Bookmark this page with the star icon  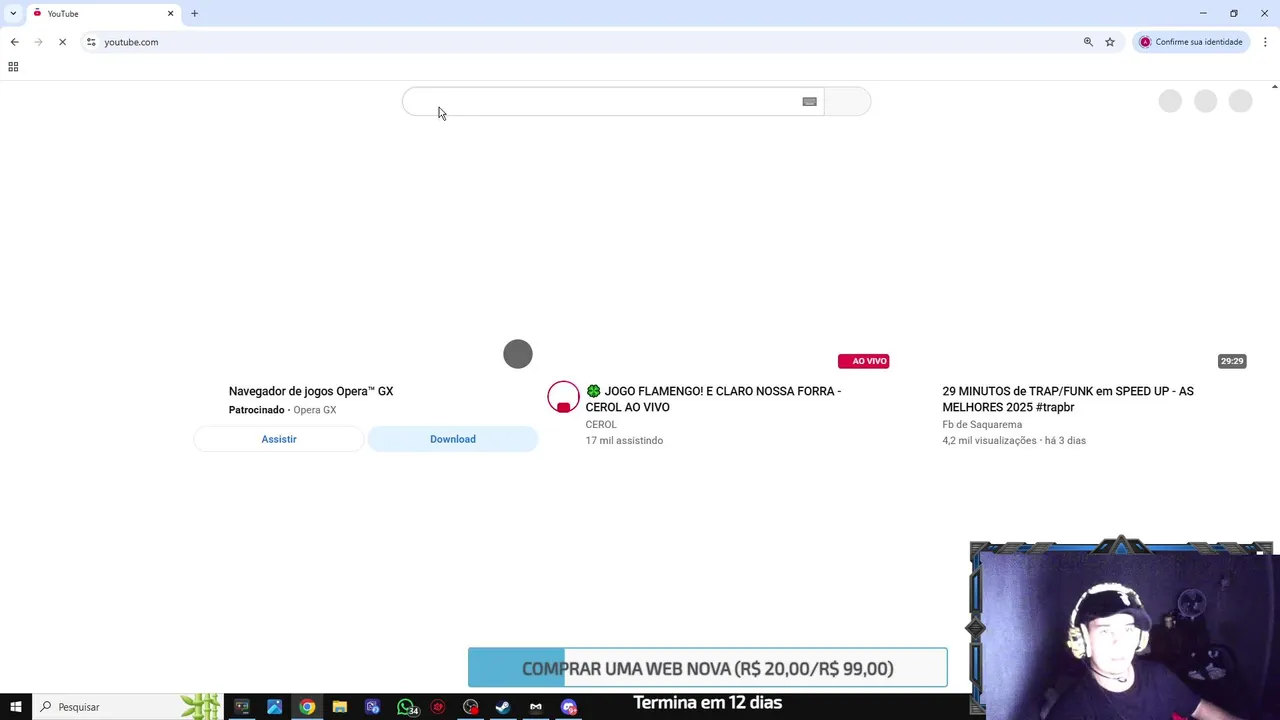pos(1110,42)
